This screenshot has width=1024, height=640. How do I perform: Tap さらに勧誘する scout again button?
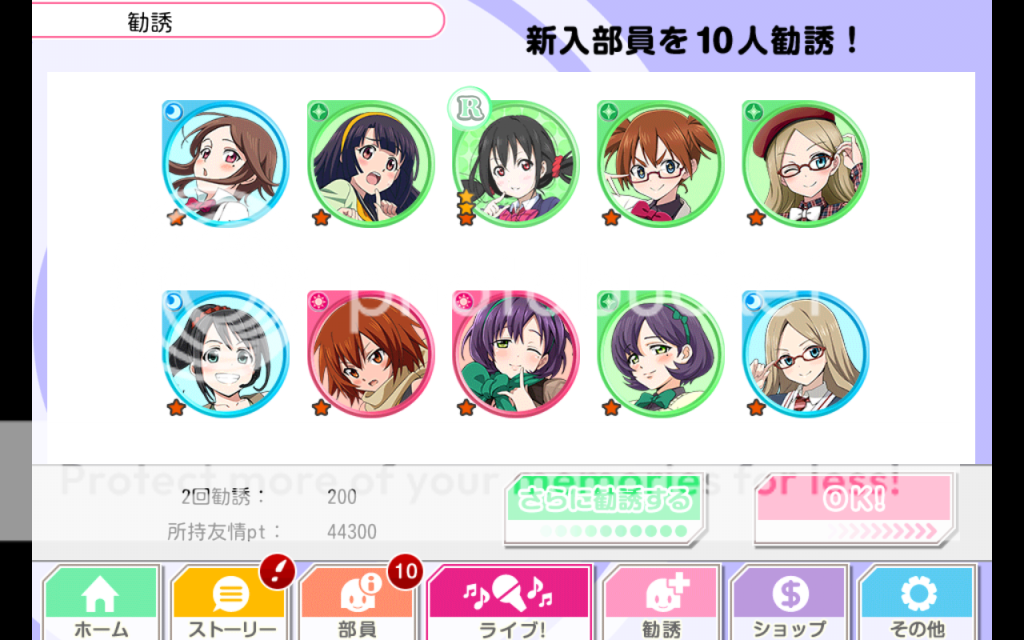[x=604, y=509]
